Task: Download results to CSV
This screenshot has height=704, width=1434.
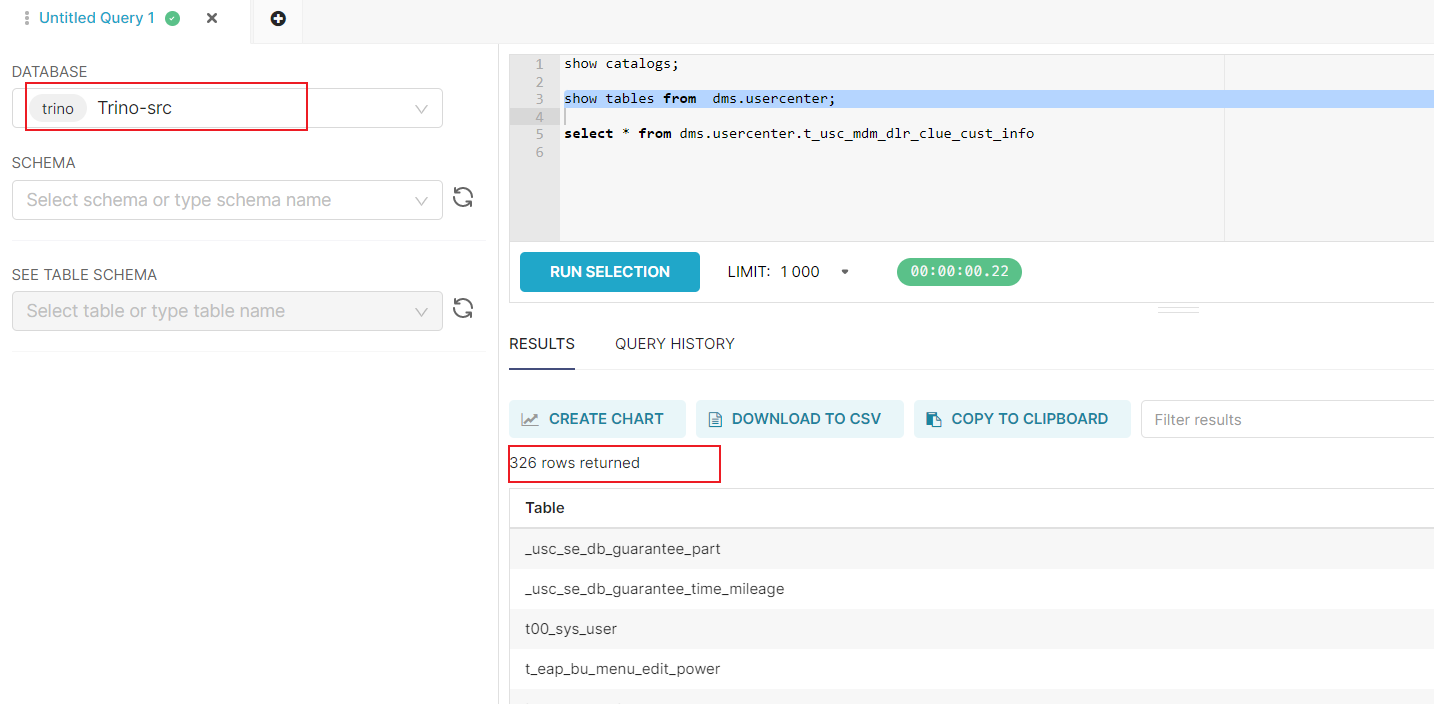Action: pyautogui.click(x=800, y=419)
